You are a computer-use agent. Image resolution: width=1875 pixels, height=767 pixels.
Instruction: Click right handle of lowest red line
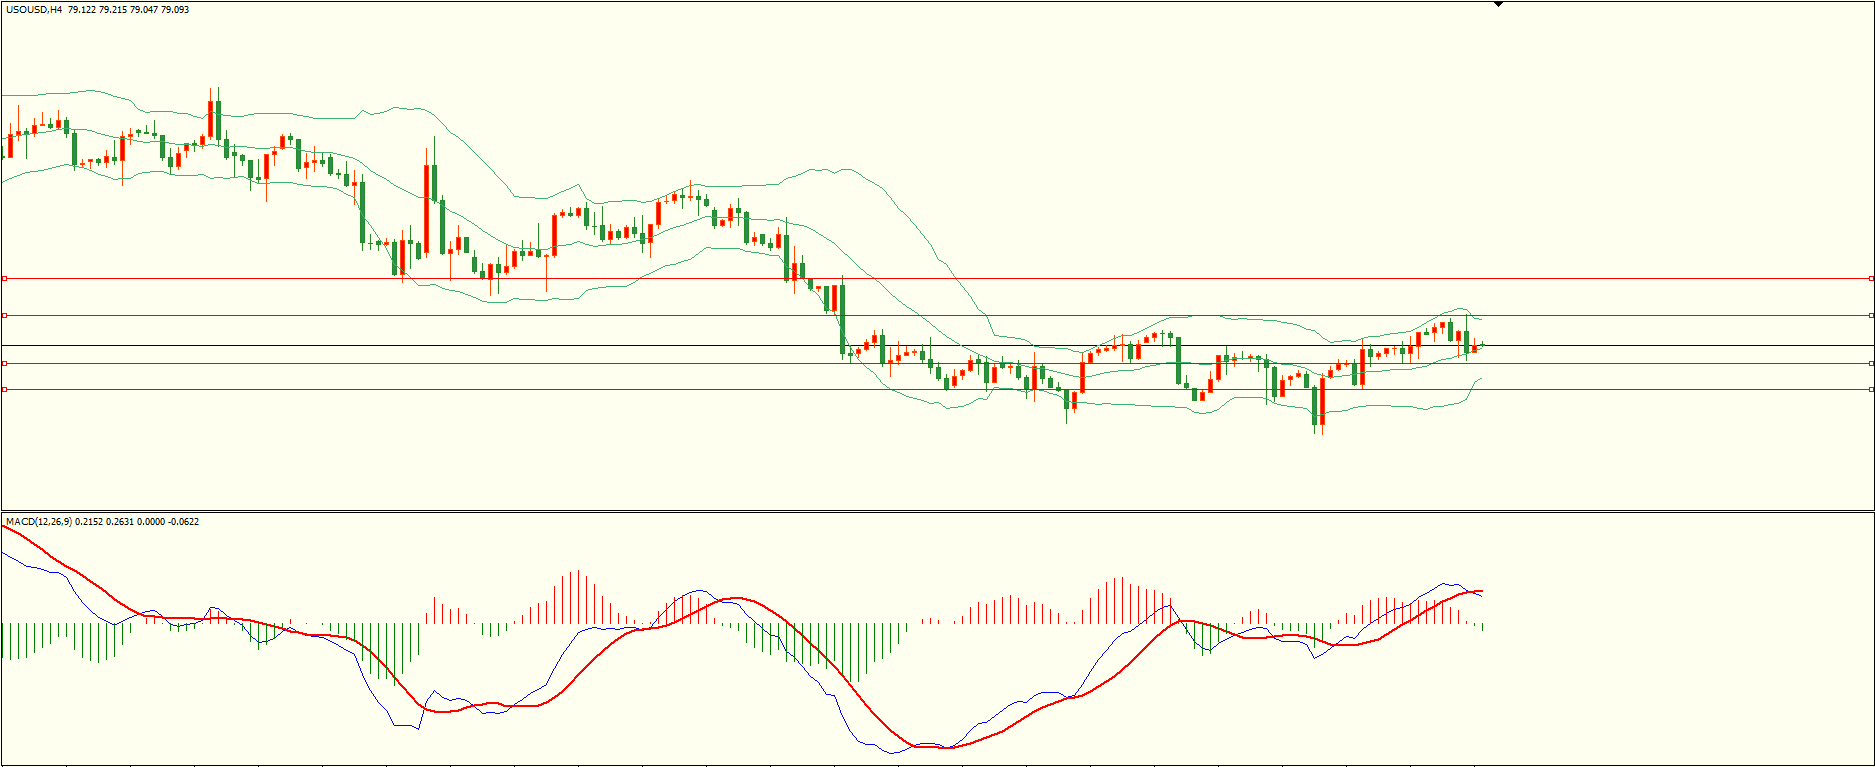(1871, 390)
